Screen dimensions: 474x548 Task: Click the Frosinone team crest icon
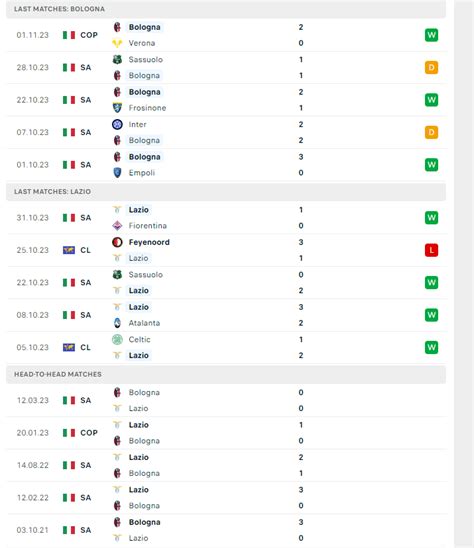click(117, 108)
